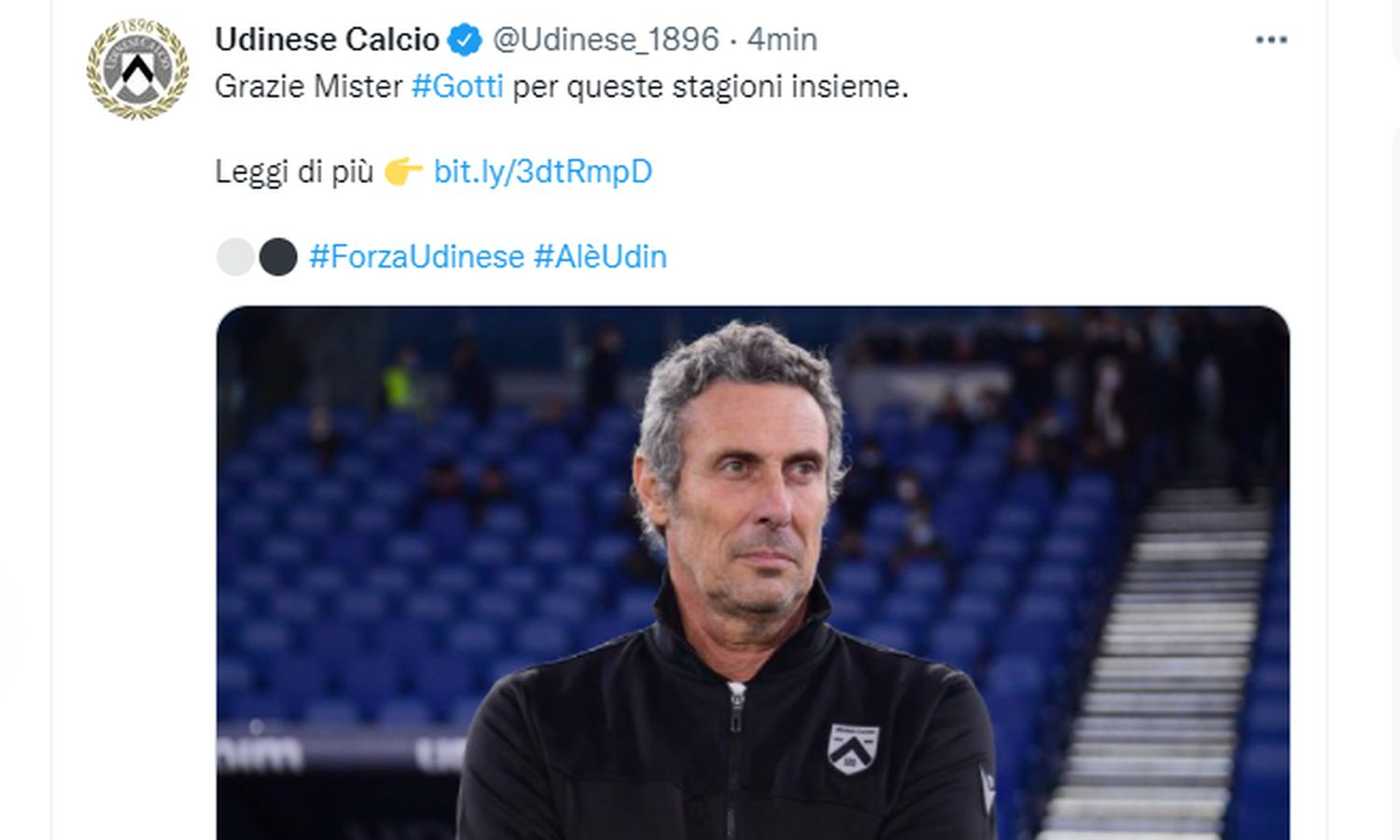Click the man's face in the photo
Screen dimensions: 1400x840
(745, 500)
